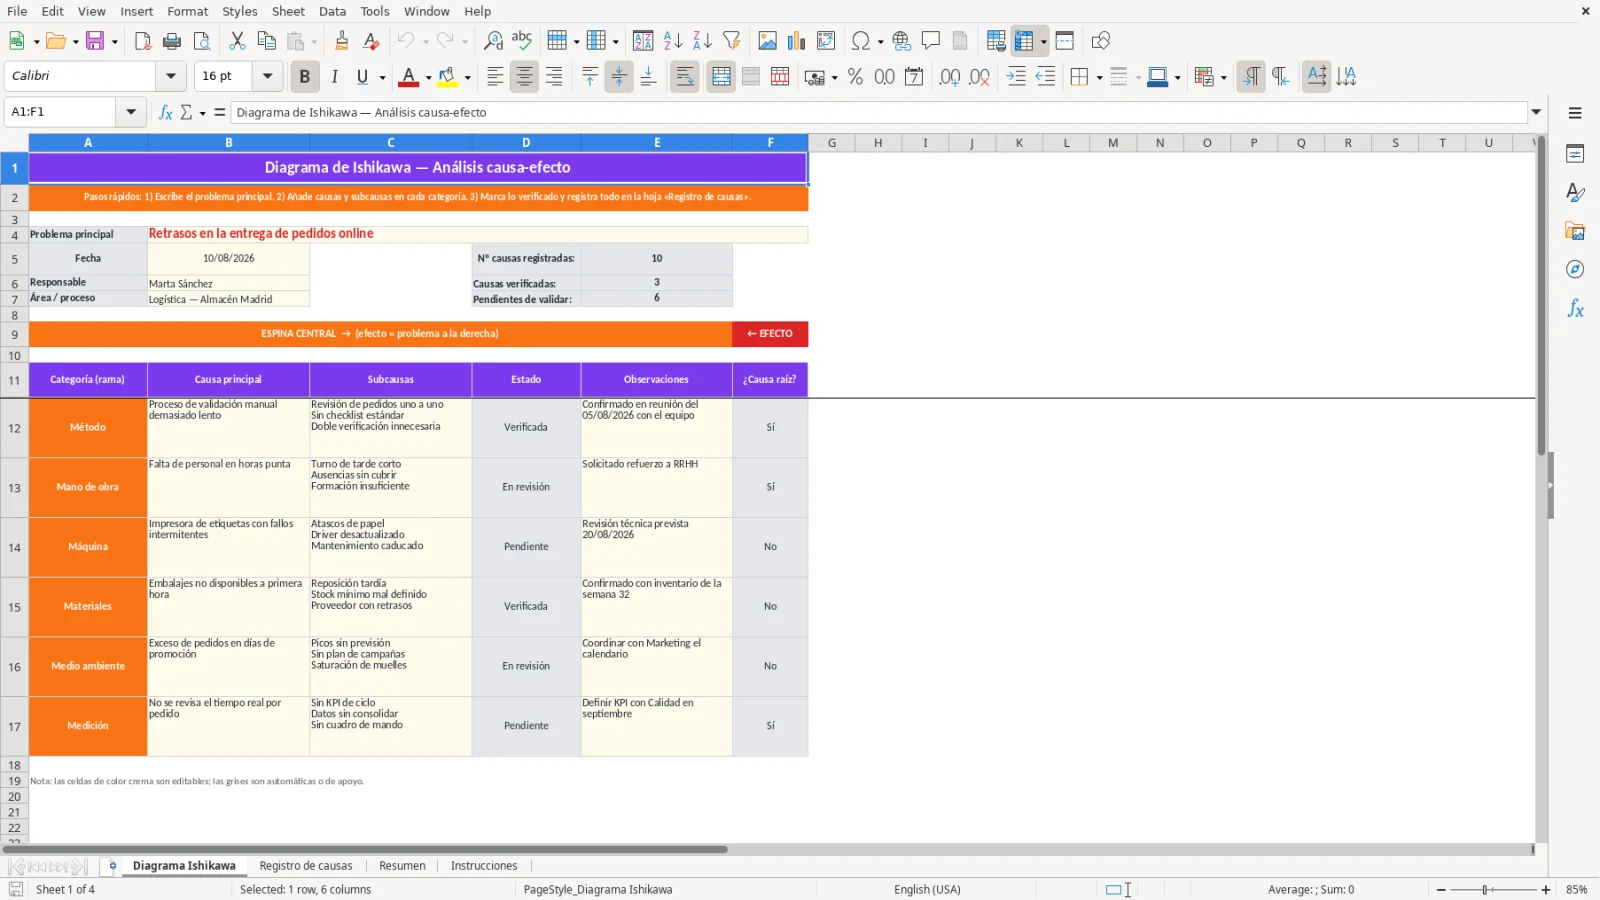1600x900 pixels.
Task: Open Find & Replace tool
Action: [493, 41]
